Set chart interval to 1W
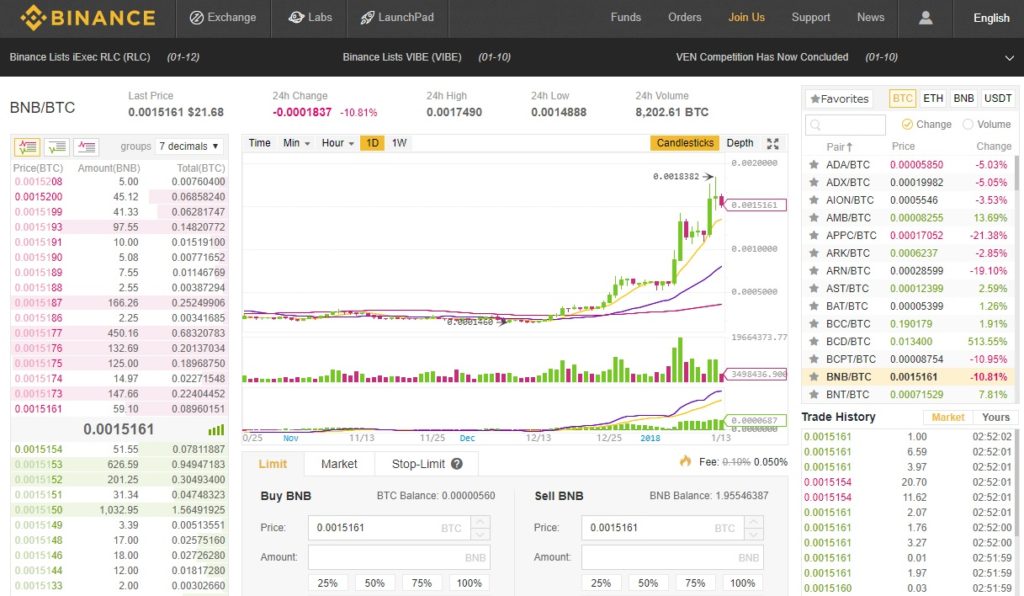1024x596 pixels. 399,143
